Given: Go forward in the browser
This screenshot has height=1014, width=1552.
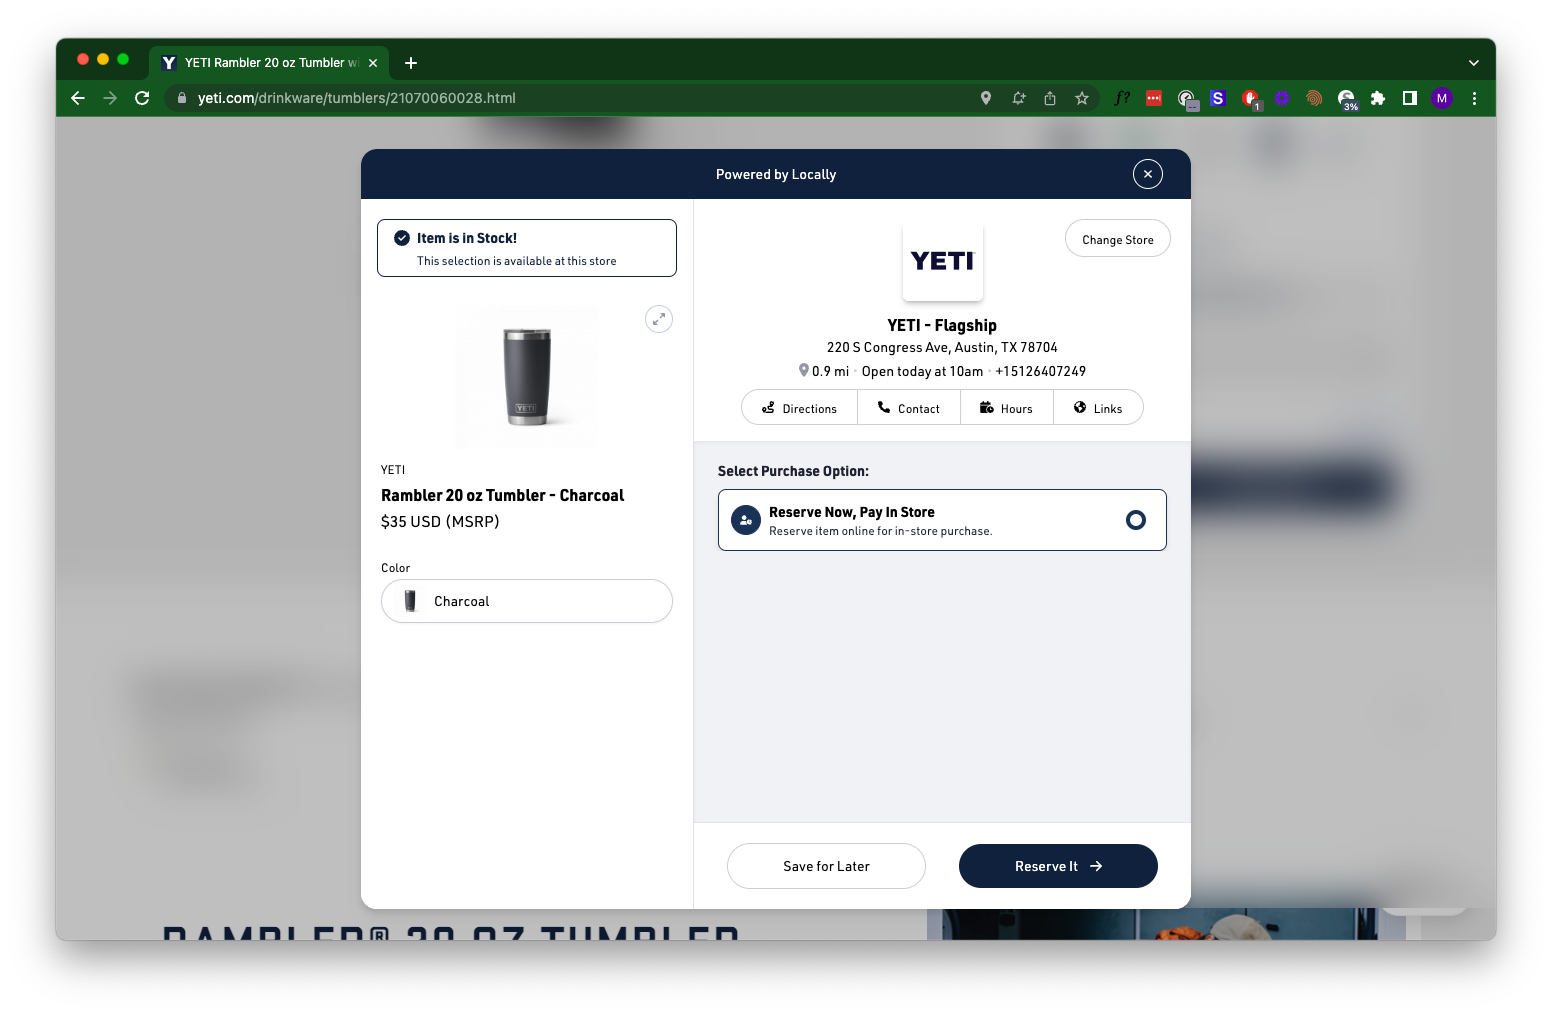Looking at the screenshot, I should [x=110, y=98].
